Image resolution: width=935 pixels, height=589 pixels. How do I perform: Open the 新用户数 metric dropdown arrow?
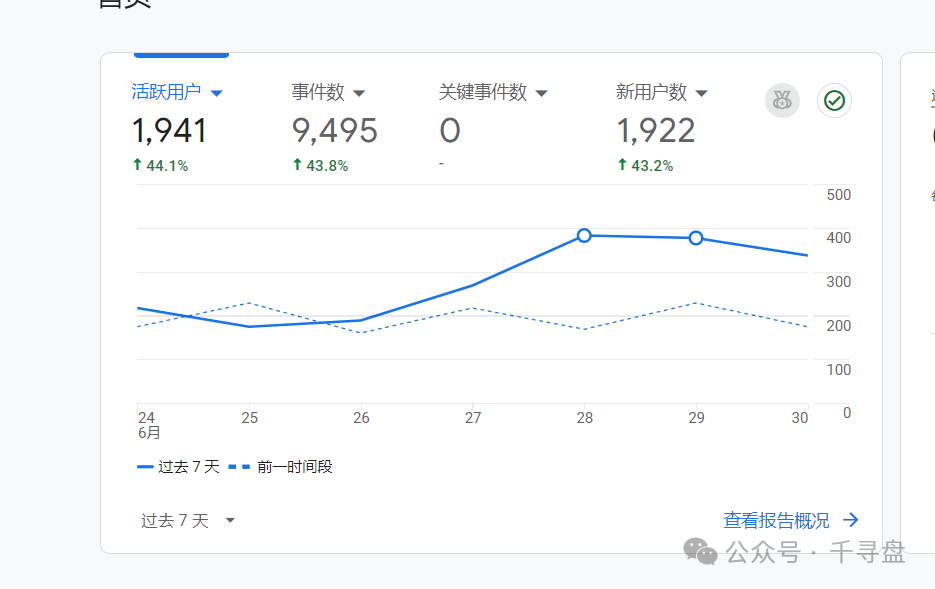pos(702,93)
